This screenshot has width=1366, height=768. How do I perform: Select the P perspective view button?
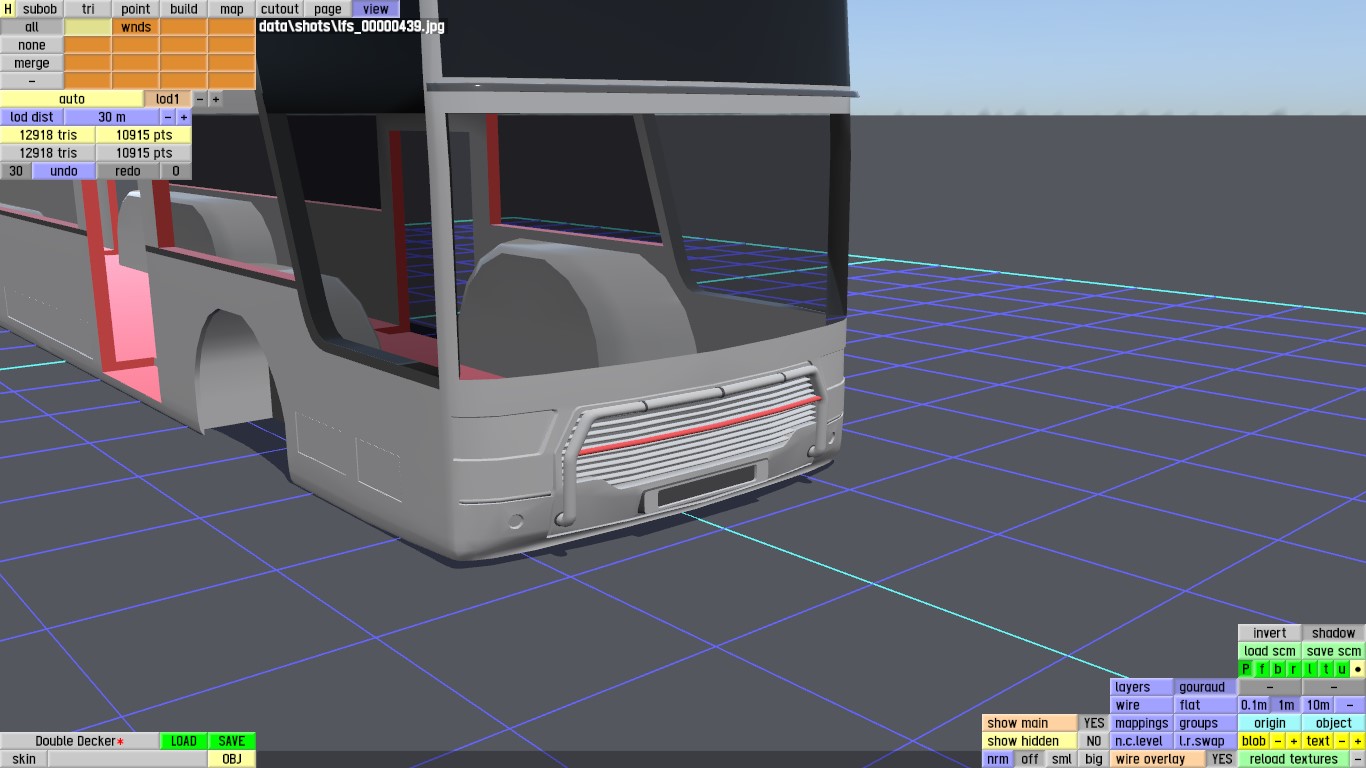[1246, 669]
